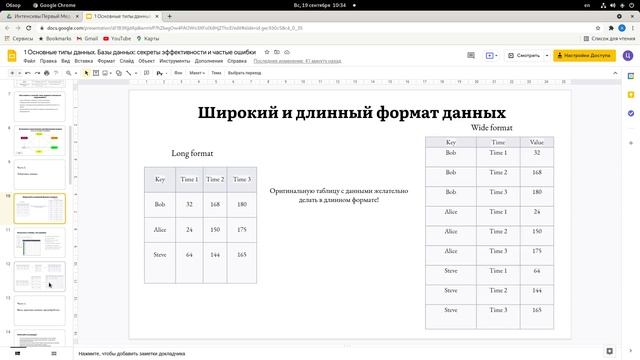640x360 pixels.
Task: Click the Тема (theme) button
Action: [x=216, y=73]
